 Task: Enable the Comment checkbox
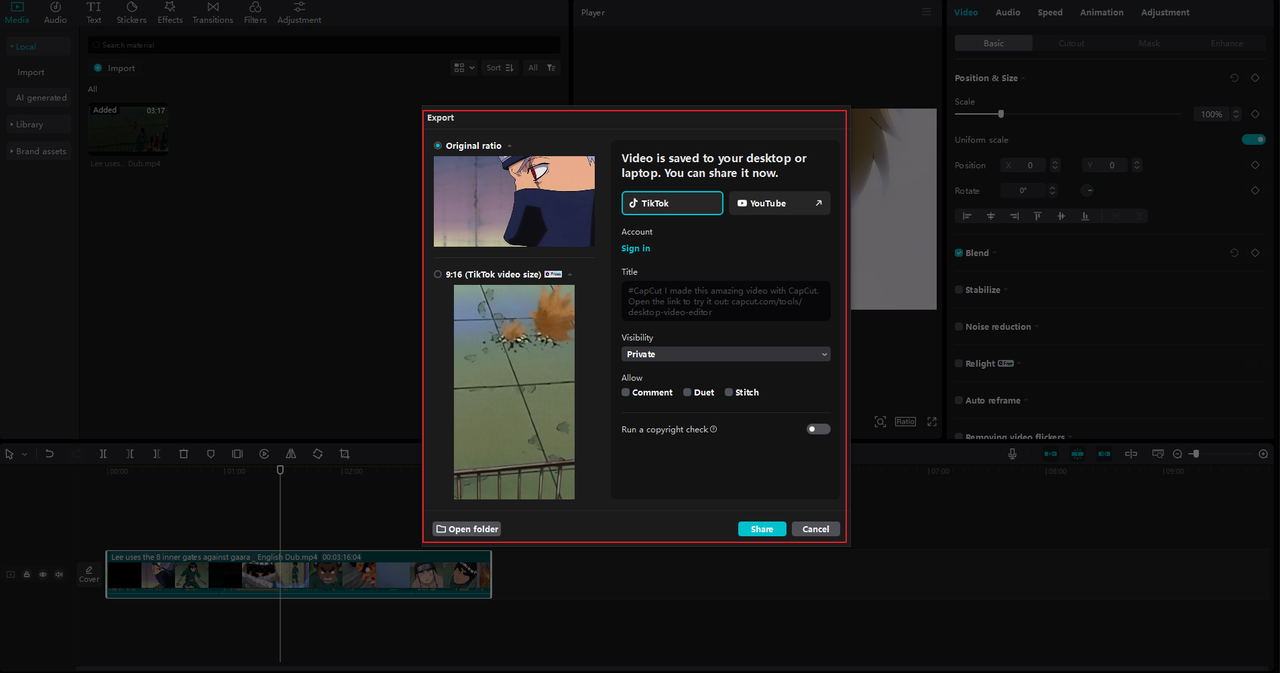tap(626, 392)
